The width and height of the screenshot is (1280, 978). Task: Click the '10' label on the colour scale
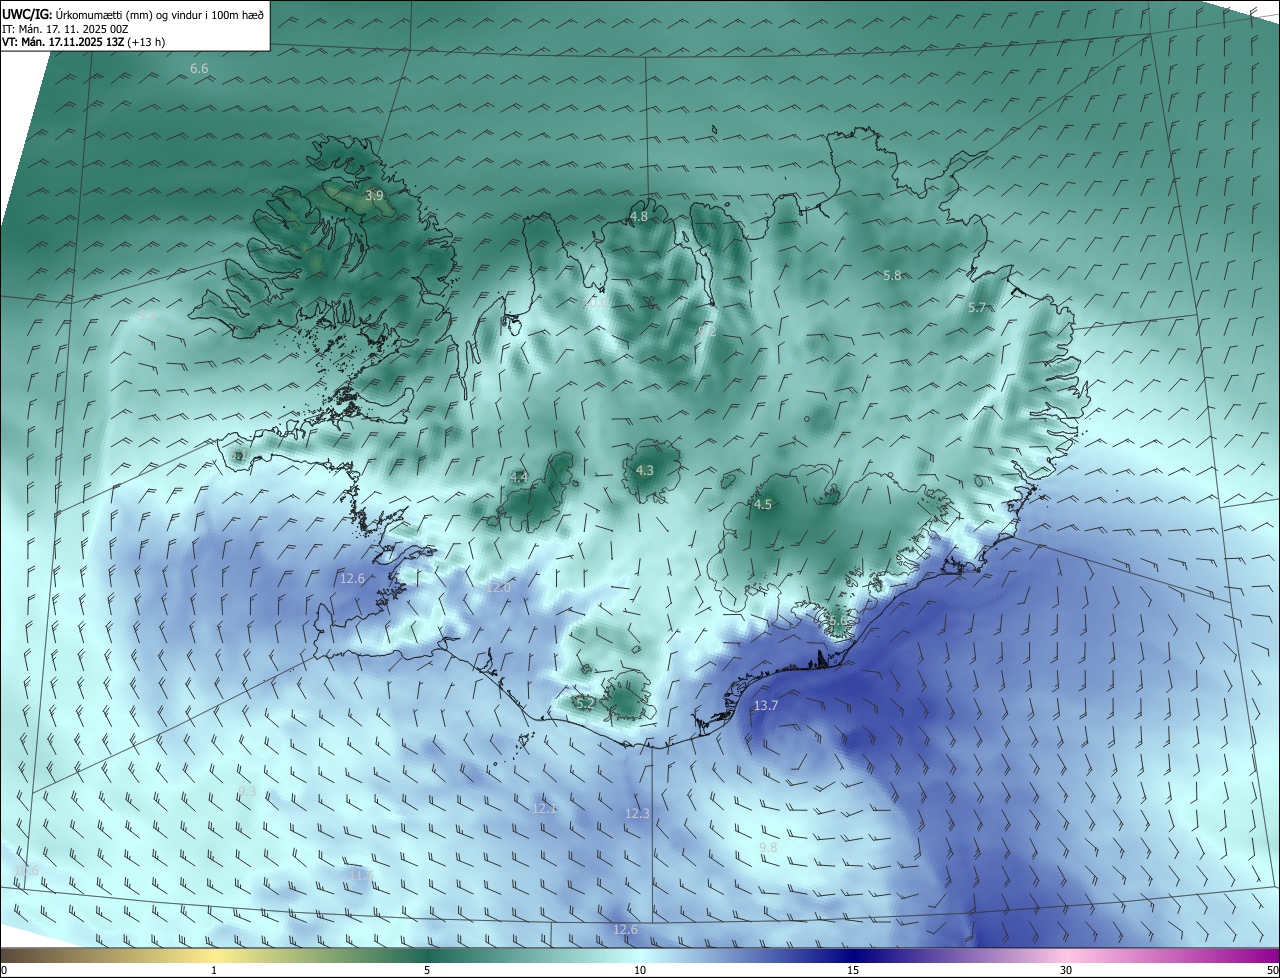click(x=640, y=970)
